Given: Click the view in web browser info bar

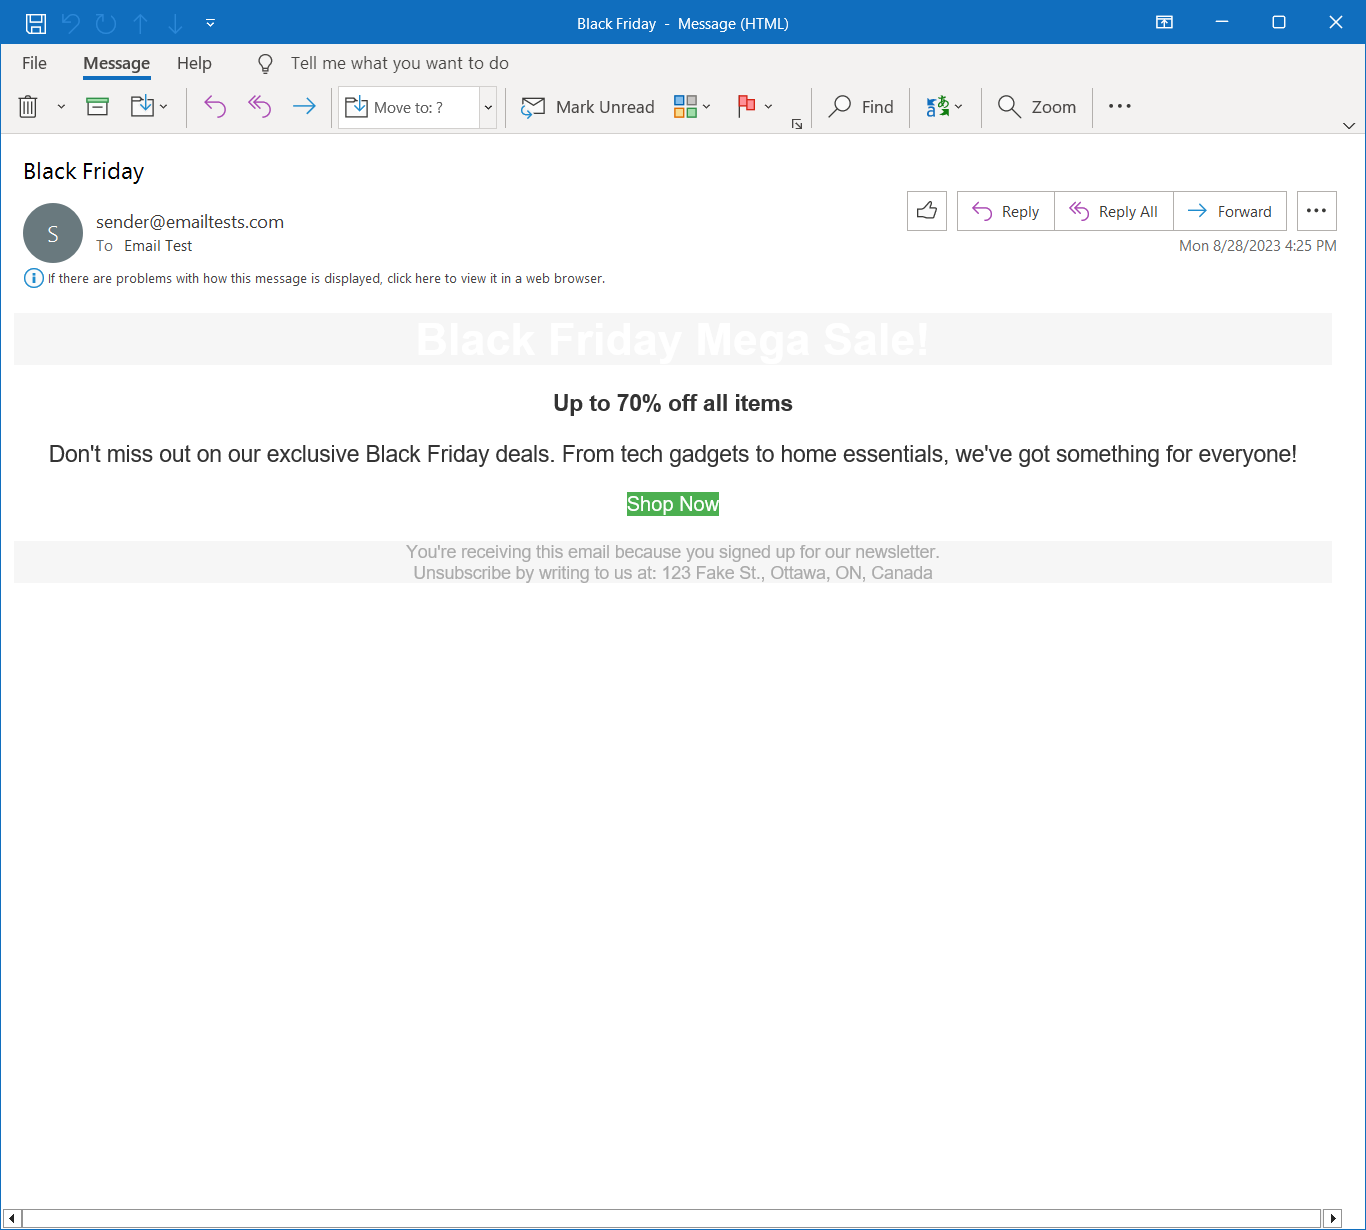Looking at the screenshot, I should click(x=326, y=278).
